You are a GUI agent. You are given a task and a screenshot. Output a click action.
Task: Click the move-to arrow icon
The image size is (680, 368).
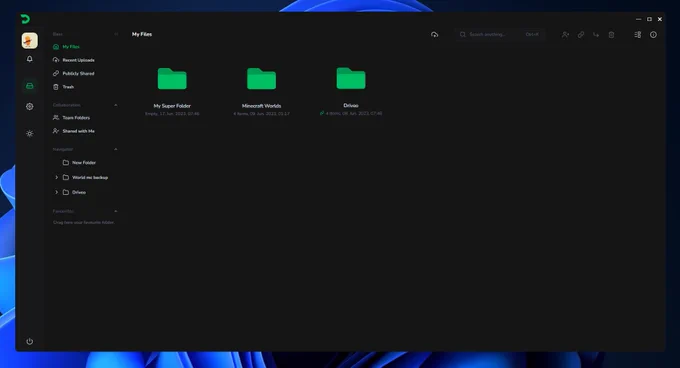tap(596, 35)
